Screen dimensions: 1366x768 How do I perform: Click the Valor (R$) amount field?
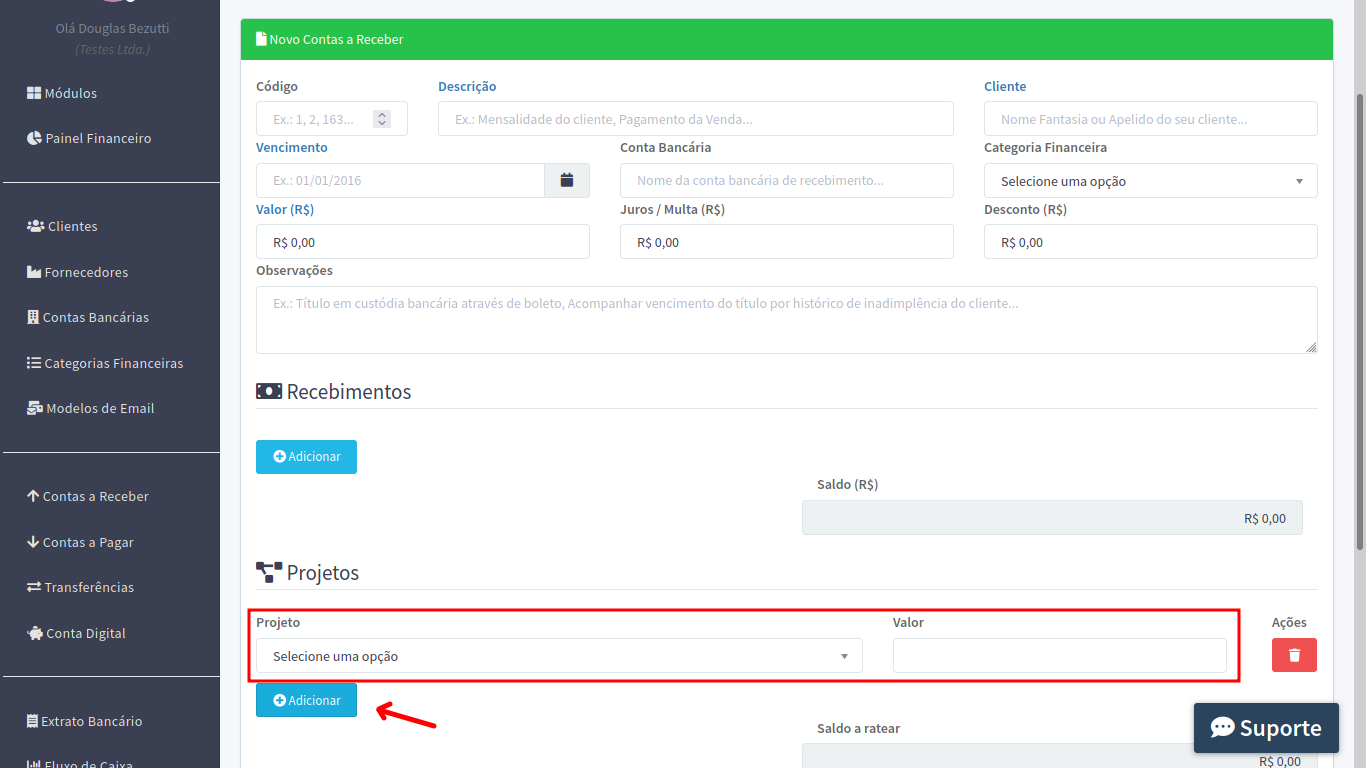point(423,242)
